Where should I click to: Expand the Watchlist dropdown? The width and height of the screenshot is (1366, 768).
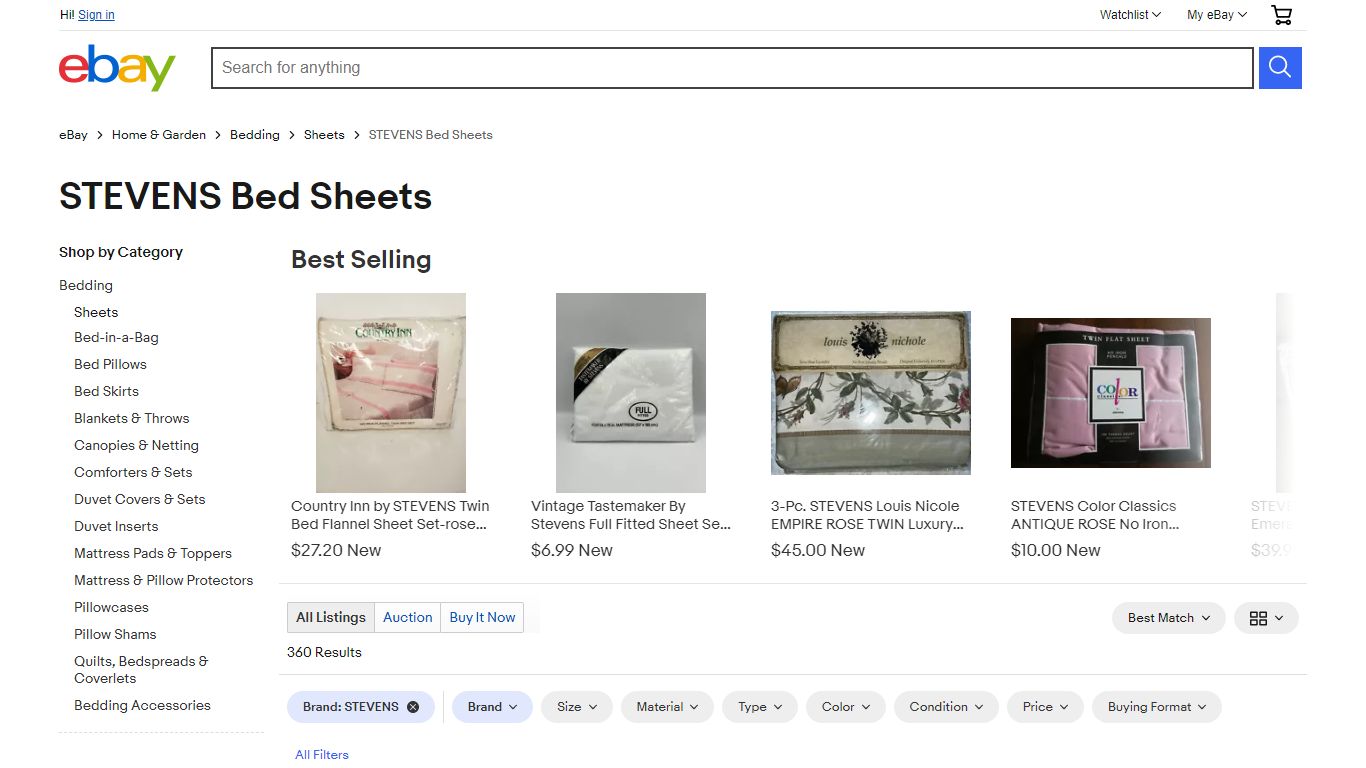(1130, 15)
